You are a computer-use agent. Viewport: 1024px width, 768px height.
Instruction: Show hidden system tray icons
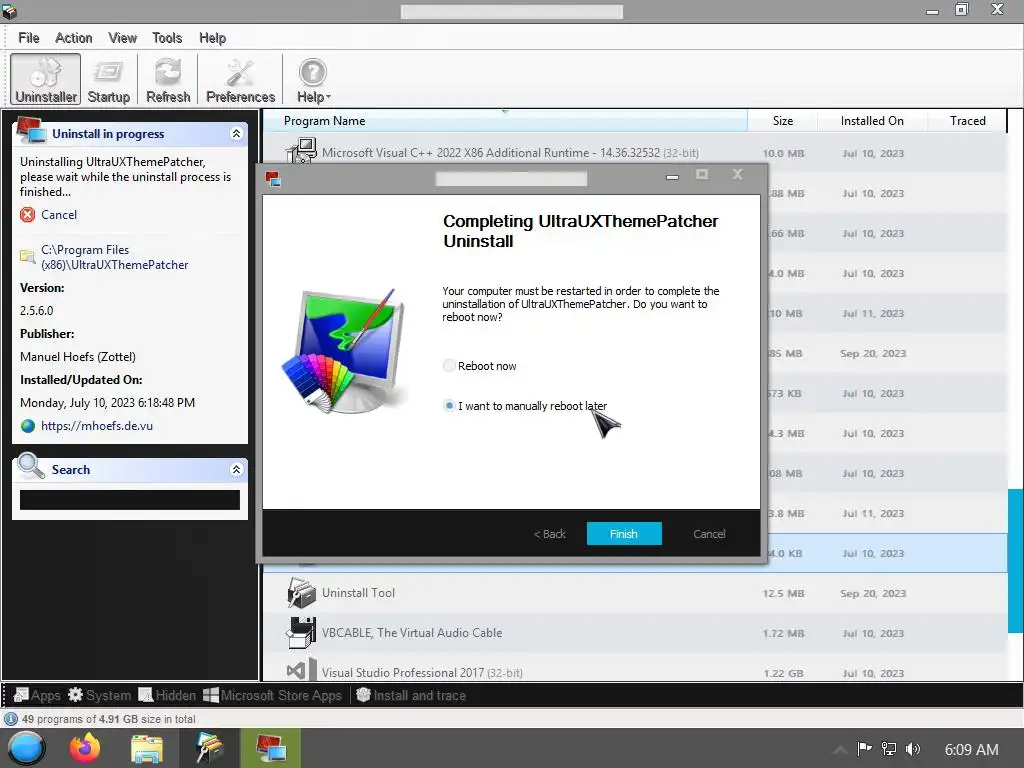[840, 750]
